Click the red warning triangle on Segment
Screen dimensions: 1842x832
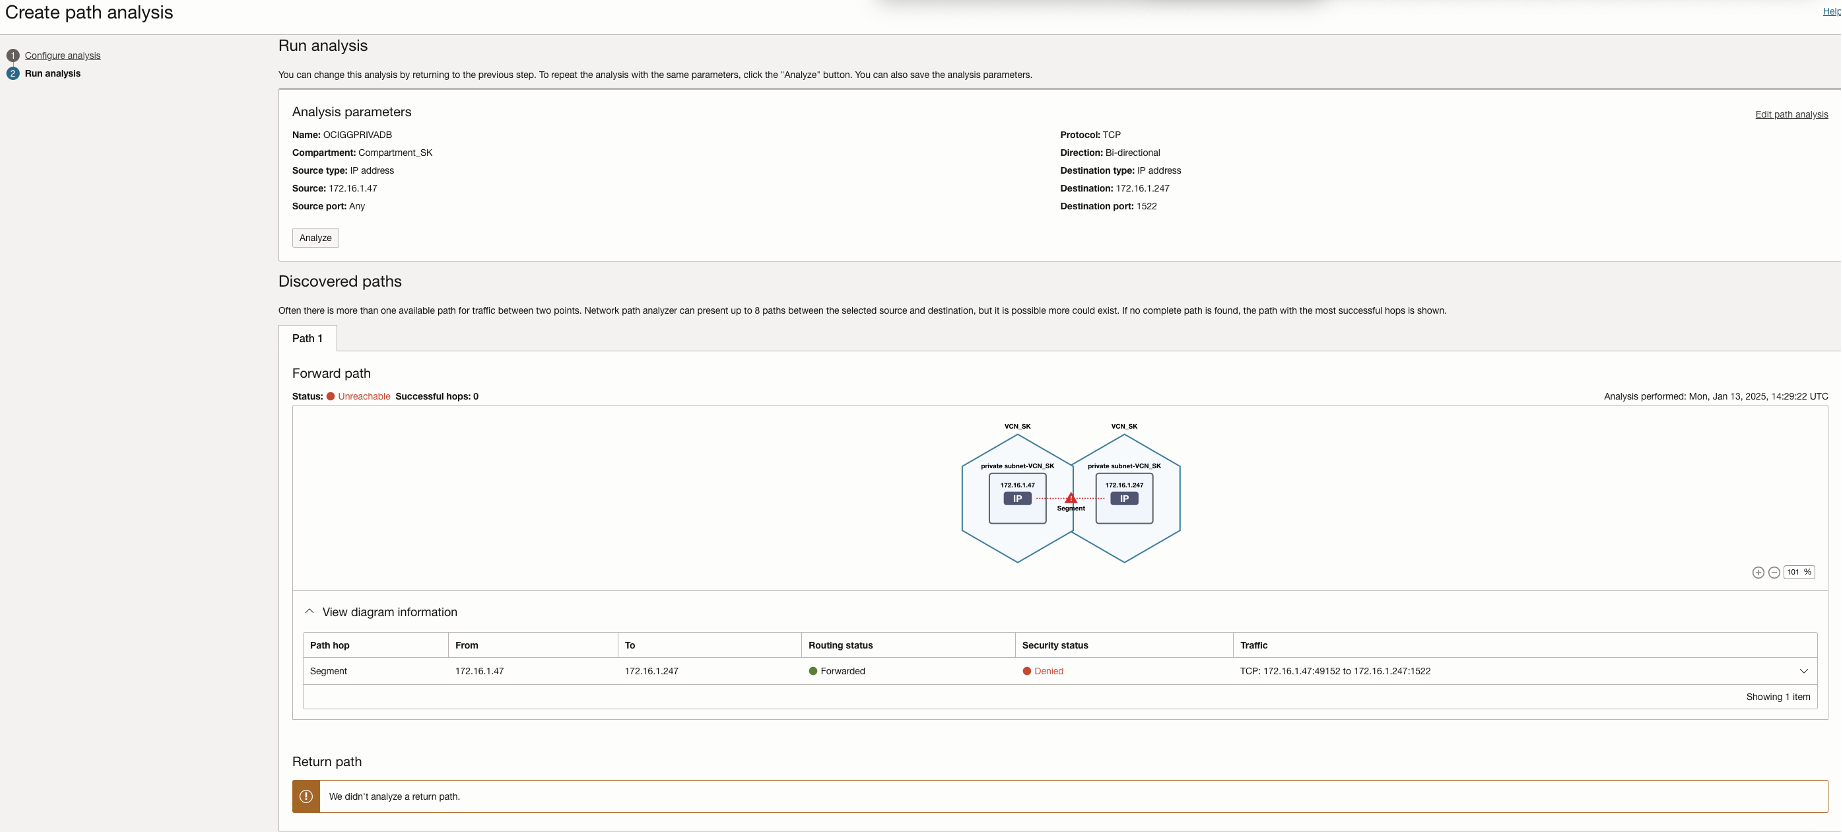(1071, 498)
